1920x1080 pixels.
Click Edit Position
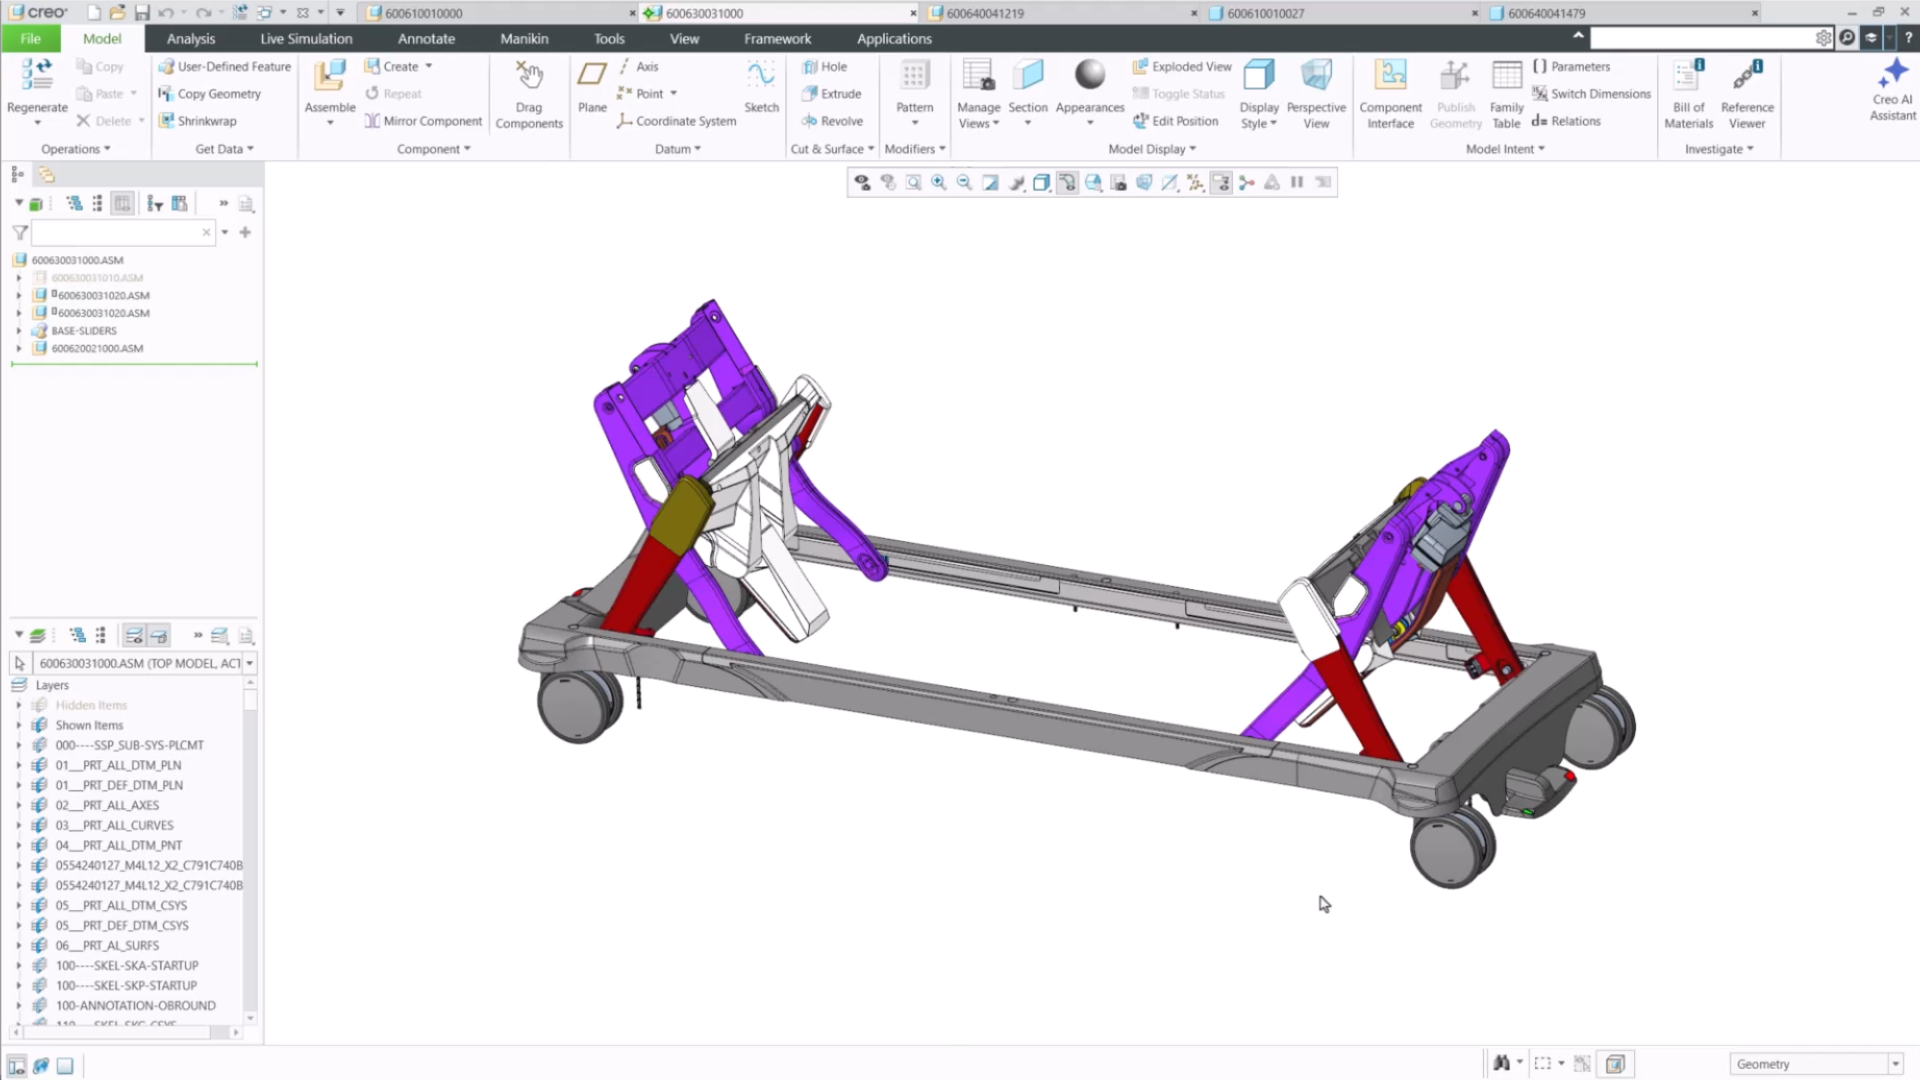1175,121
